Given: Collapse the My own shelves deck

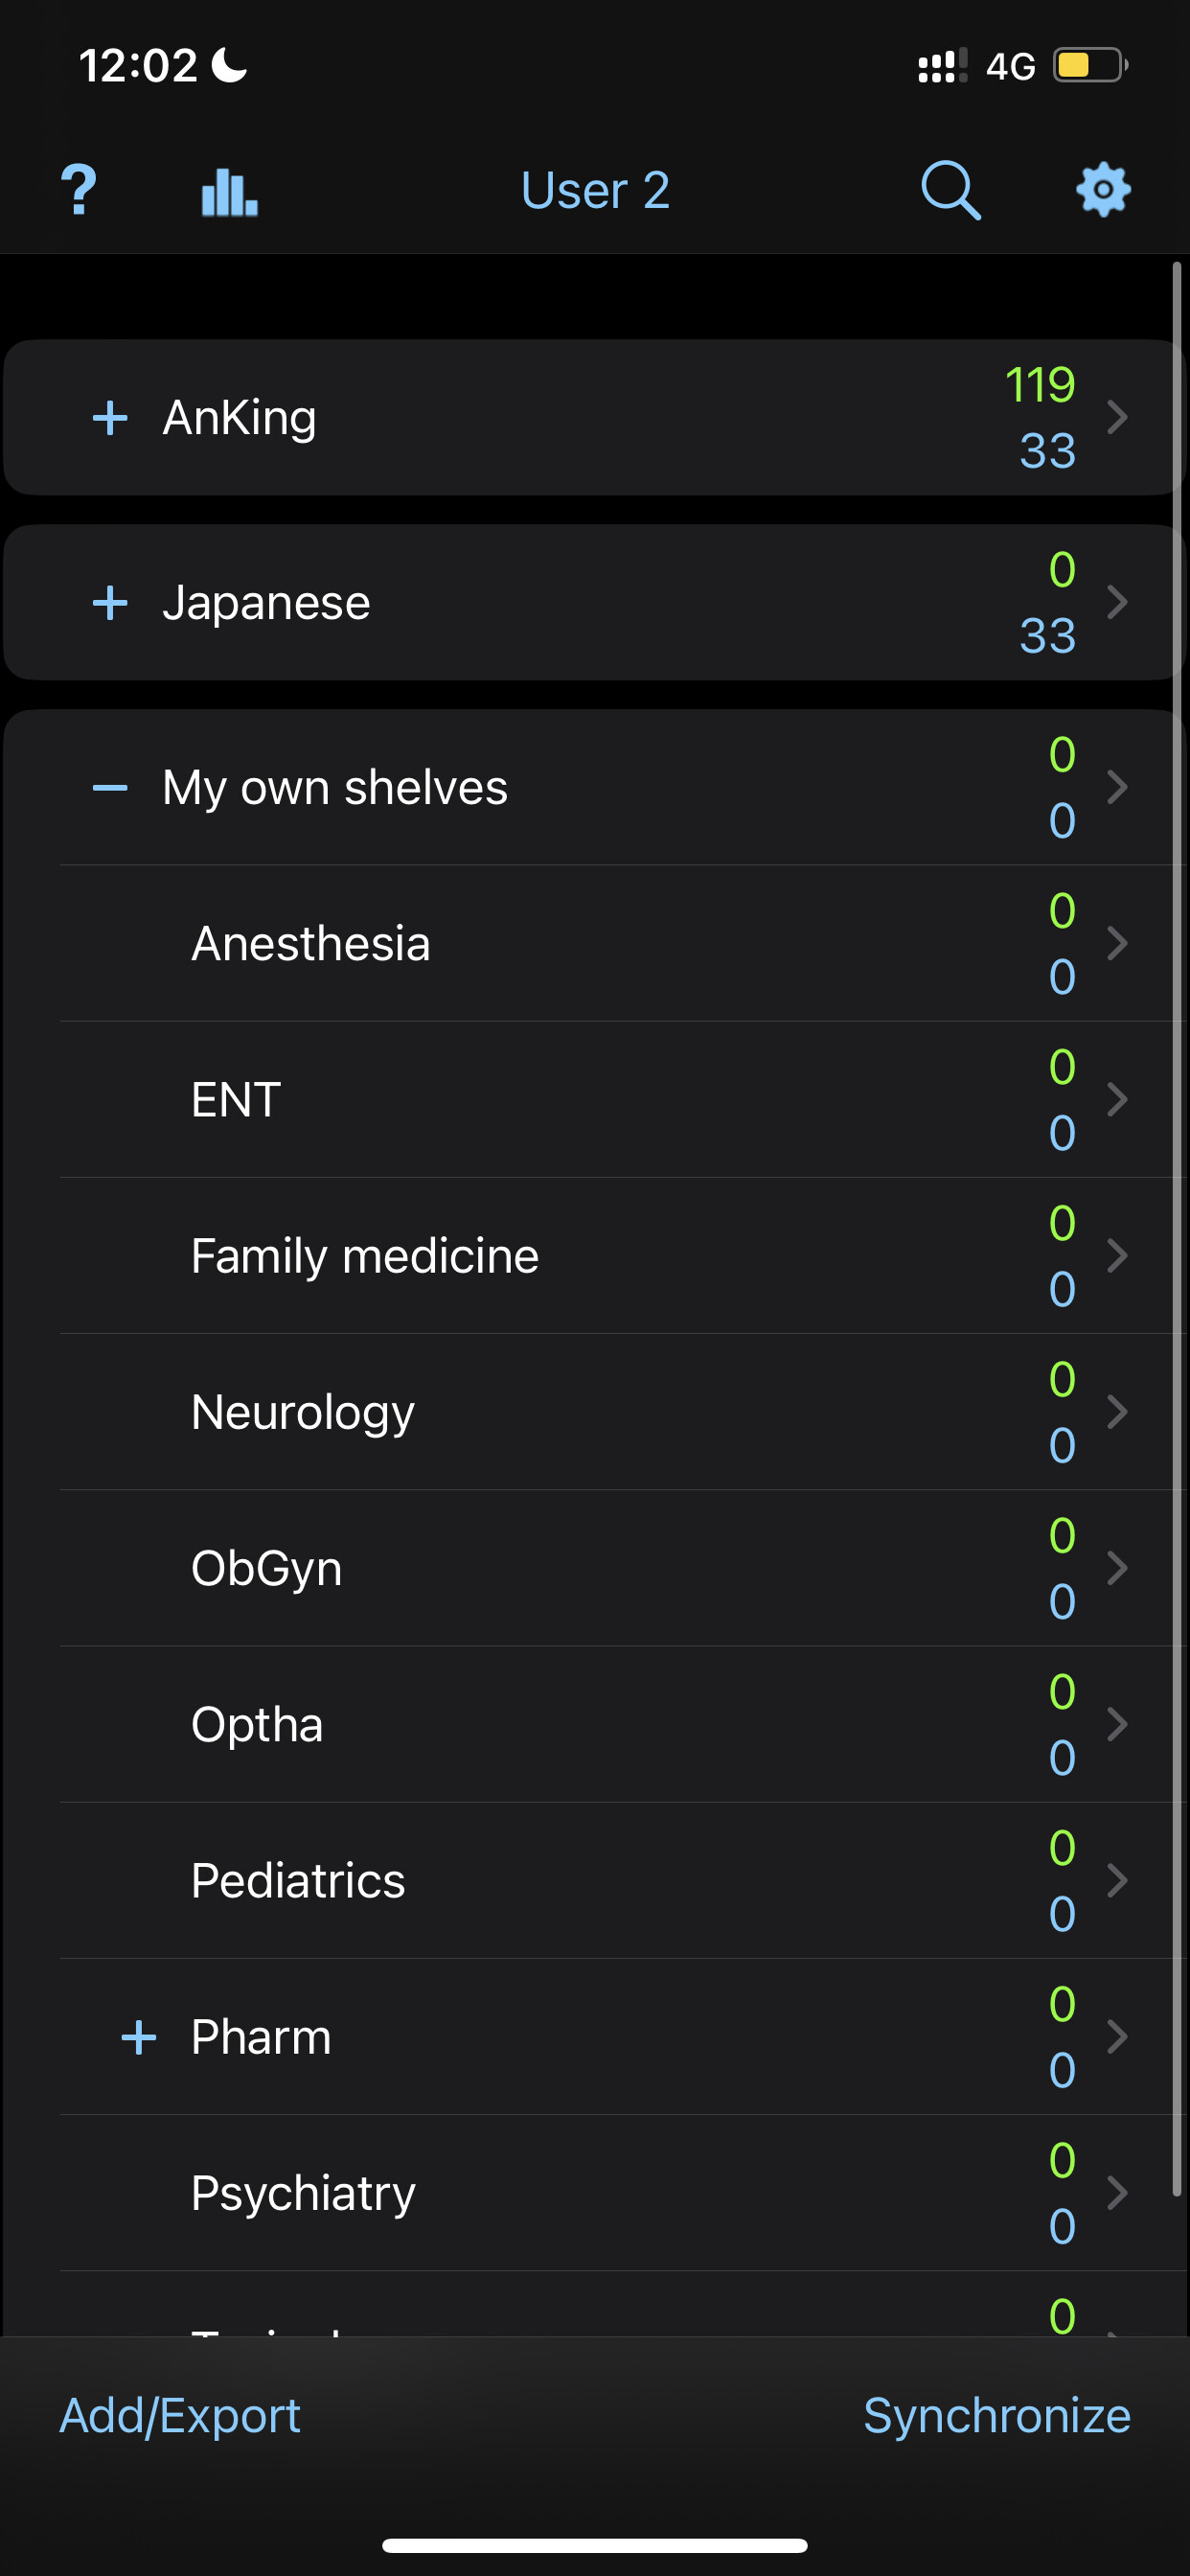Looking at the screenshot, I should tap(110, 788).
